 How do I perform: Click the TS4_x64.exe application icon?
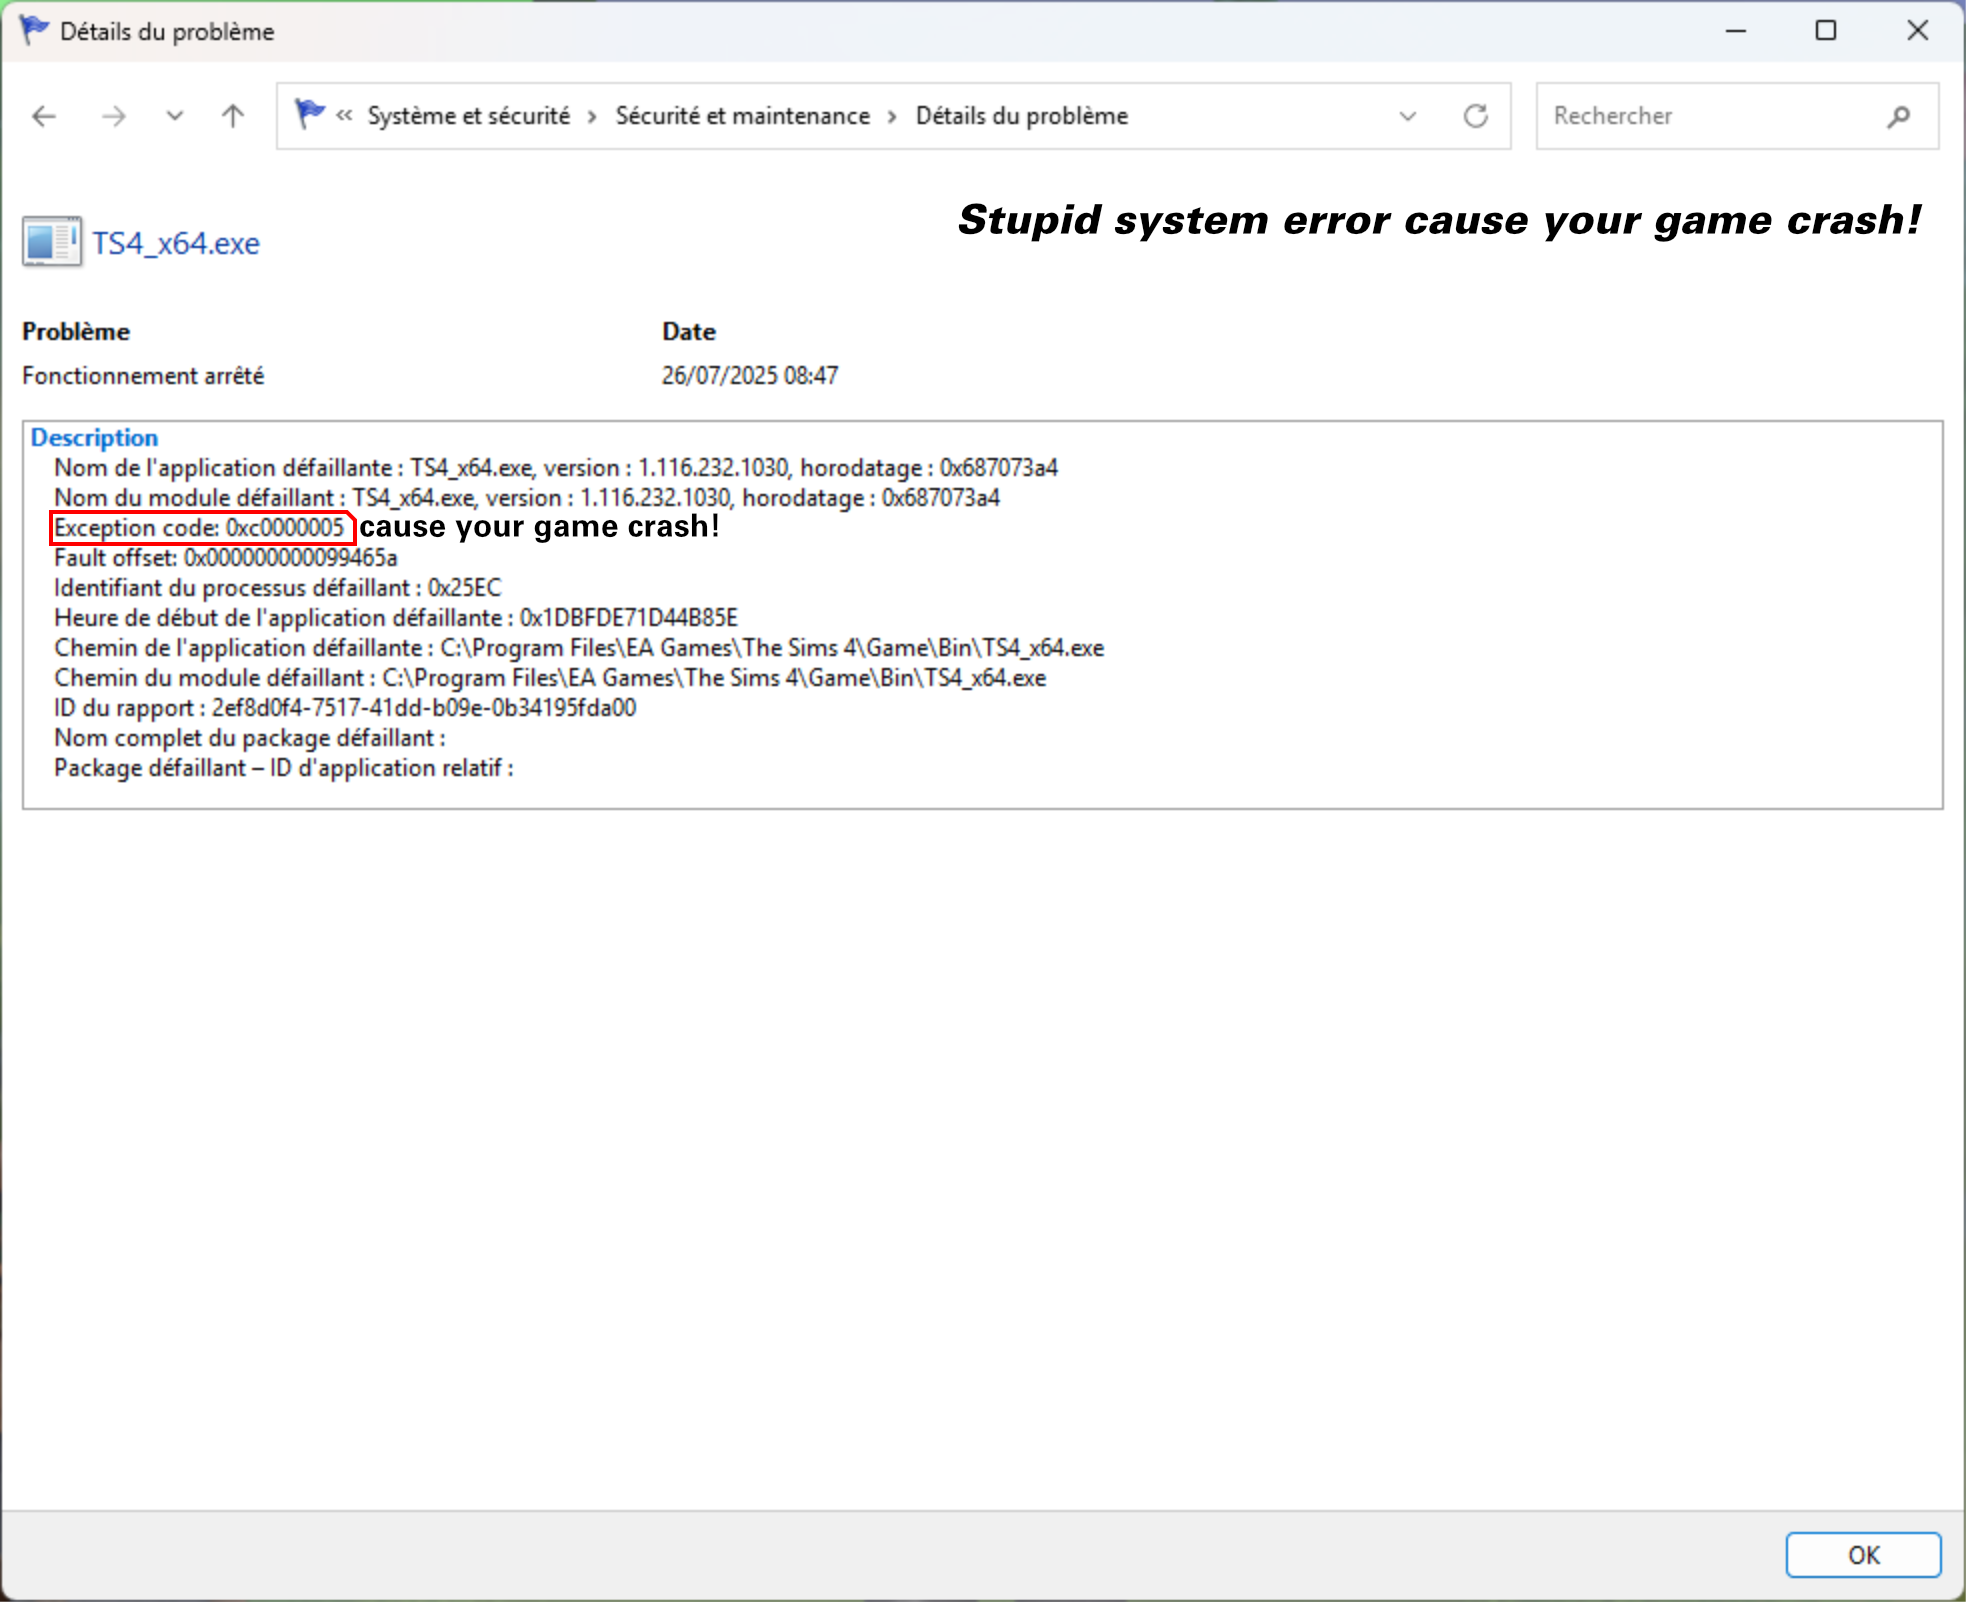pos(52,242)
